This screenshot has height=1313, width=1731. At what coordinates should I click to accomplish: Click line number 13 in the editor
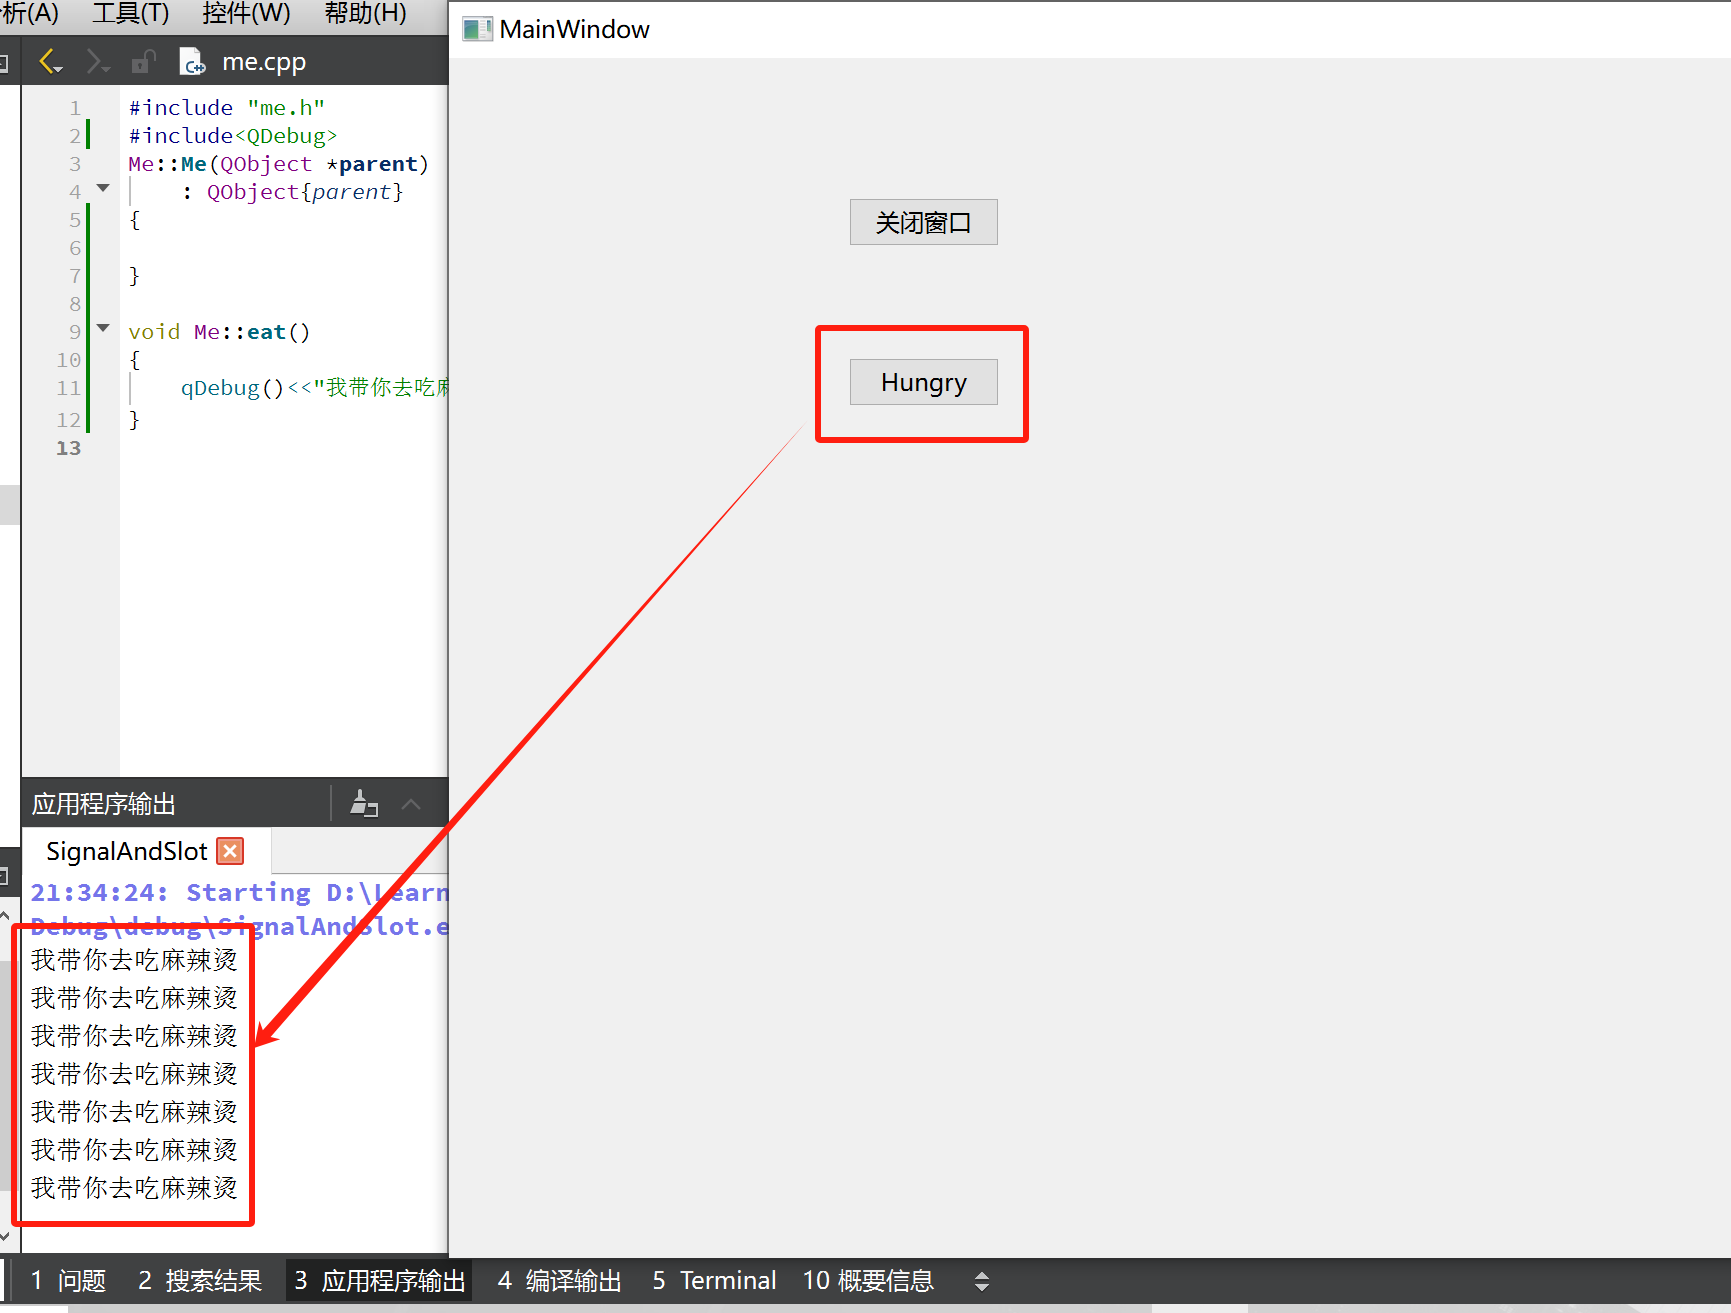point(68,448)
